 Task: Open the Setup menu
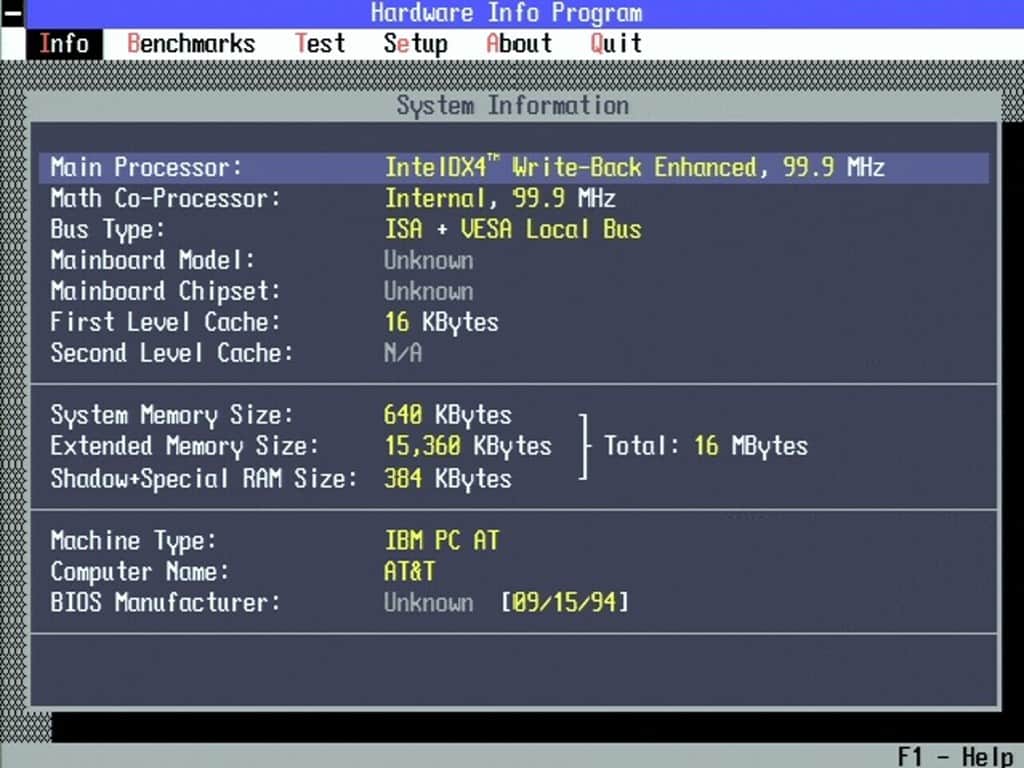point(415,44)
